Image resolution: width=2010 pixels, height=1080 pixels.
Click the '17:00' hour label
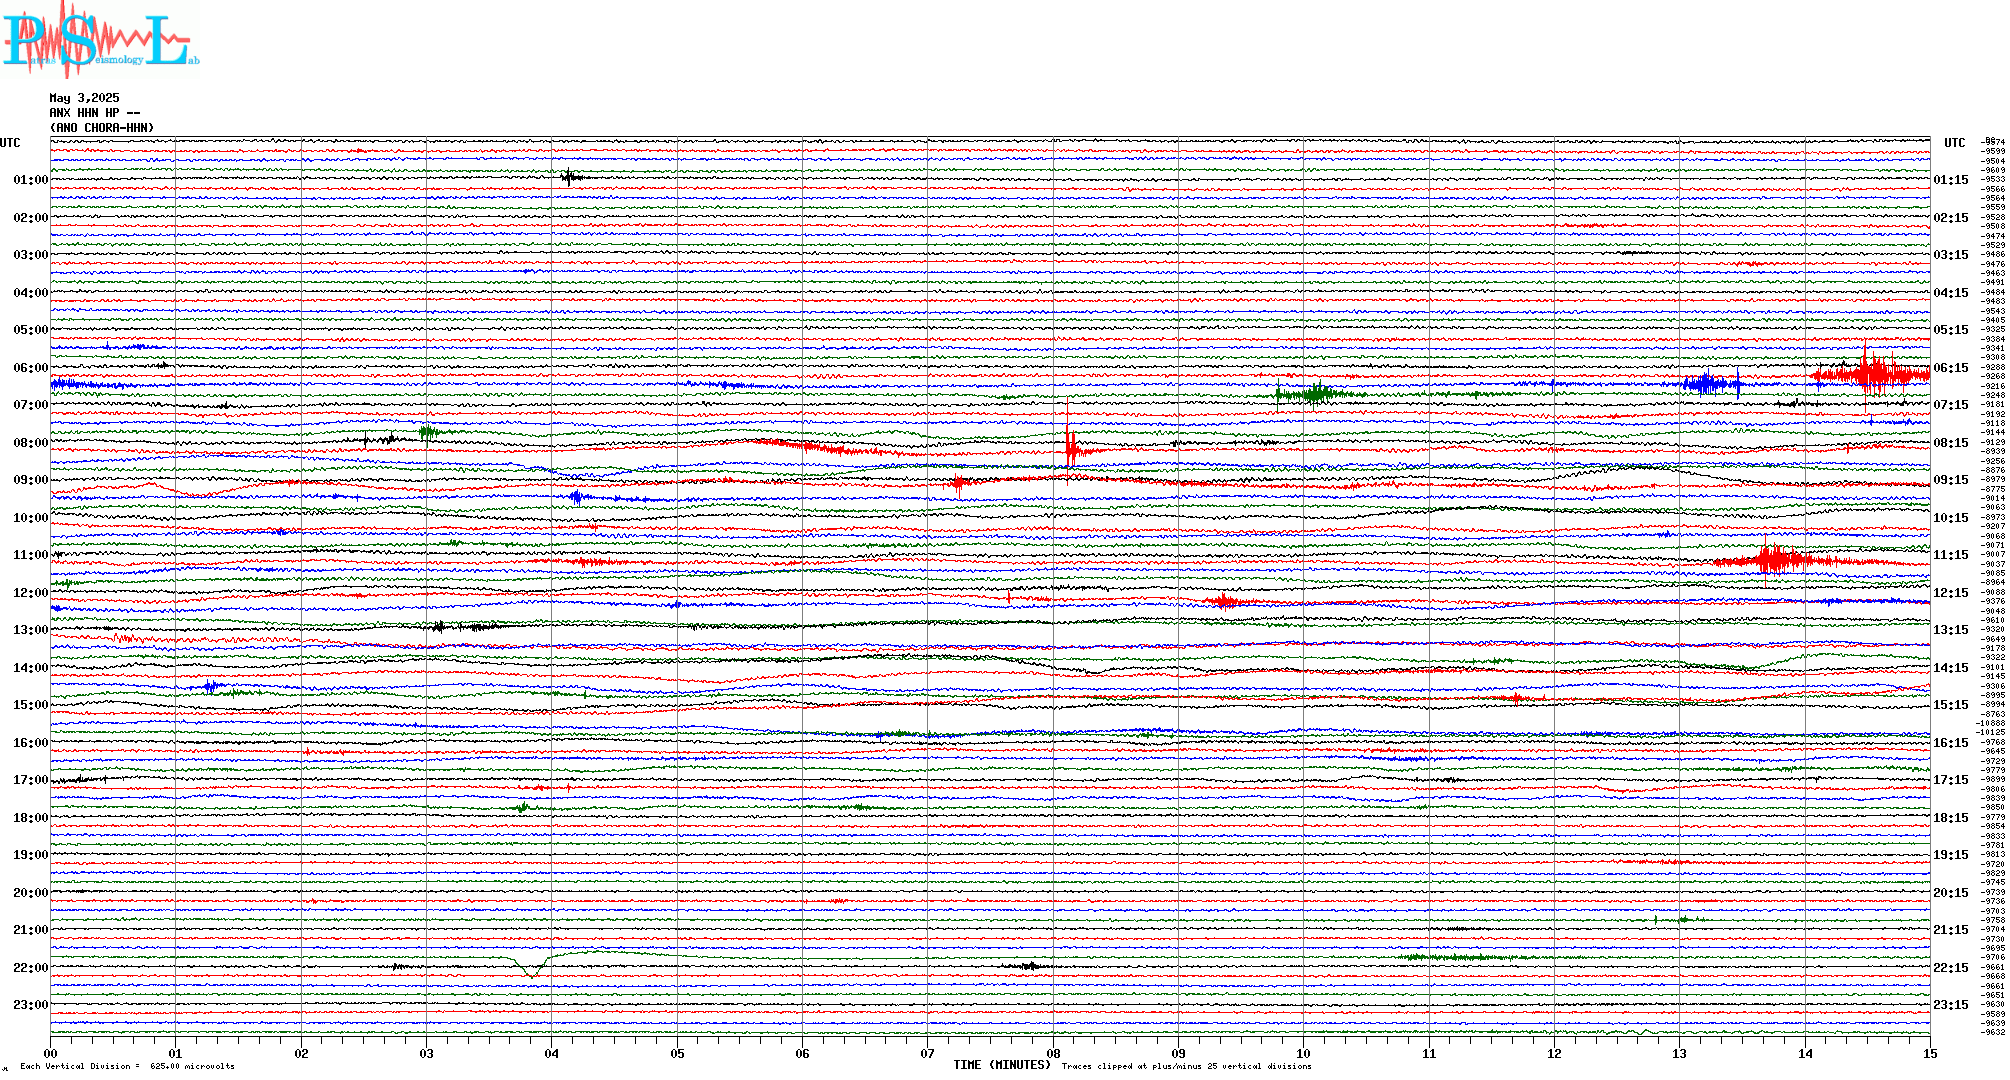pyautogui.click(x=31, y=780)
